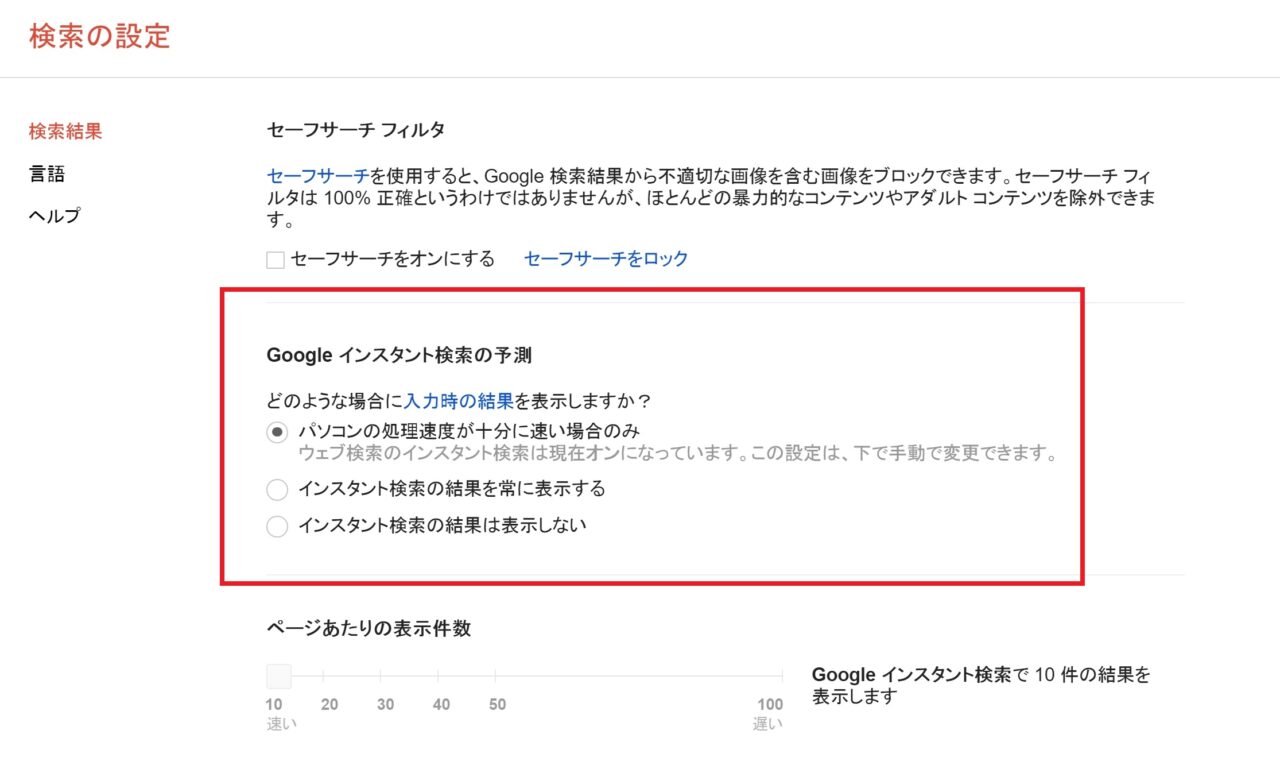The image size is (1280, 765).
Task: Set results slider to the 30 mark
Action: (385, 677)
